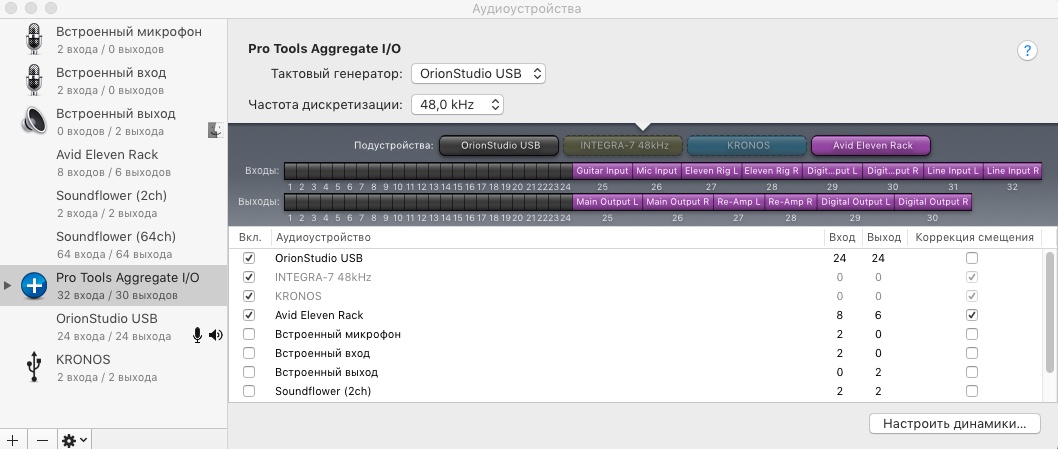Screen dimensions: 1058x449
Task: Click the Line Input L channel block
Action: (953, 171)
